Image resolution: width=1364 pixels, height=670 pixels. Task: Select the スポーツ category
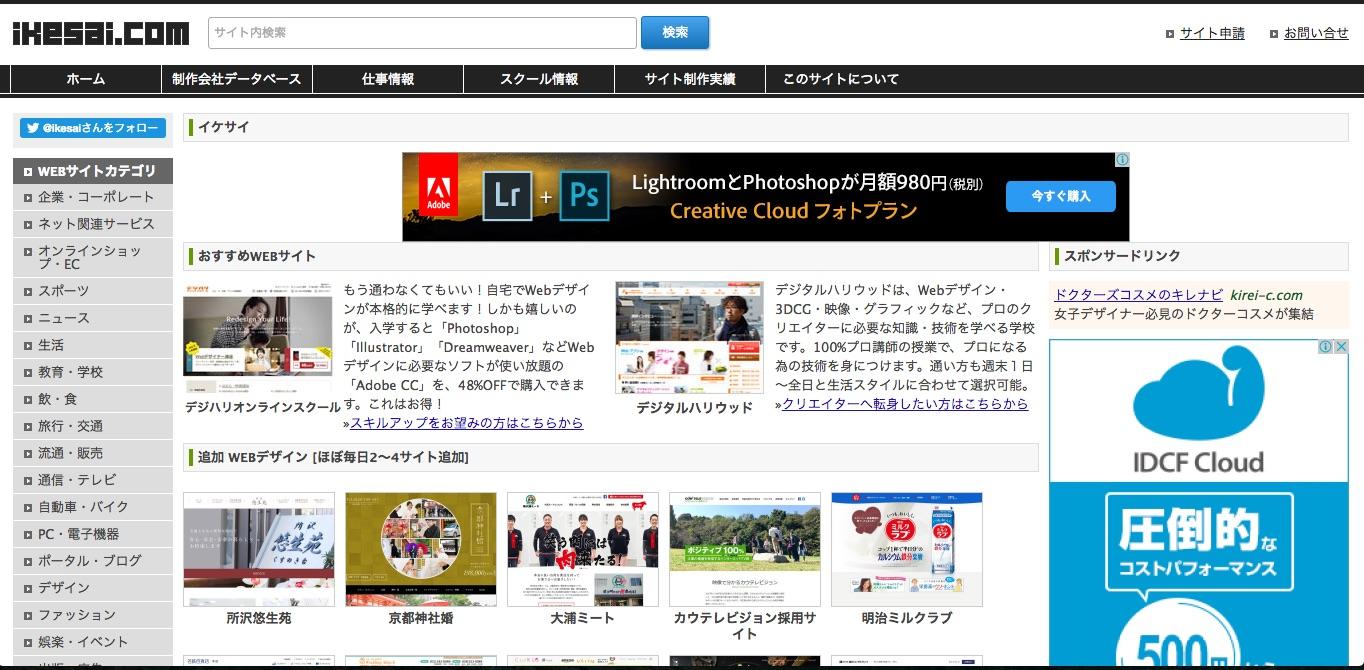point(93,291)
